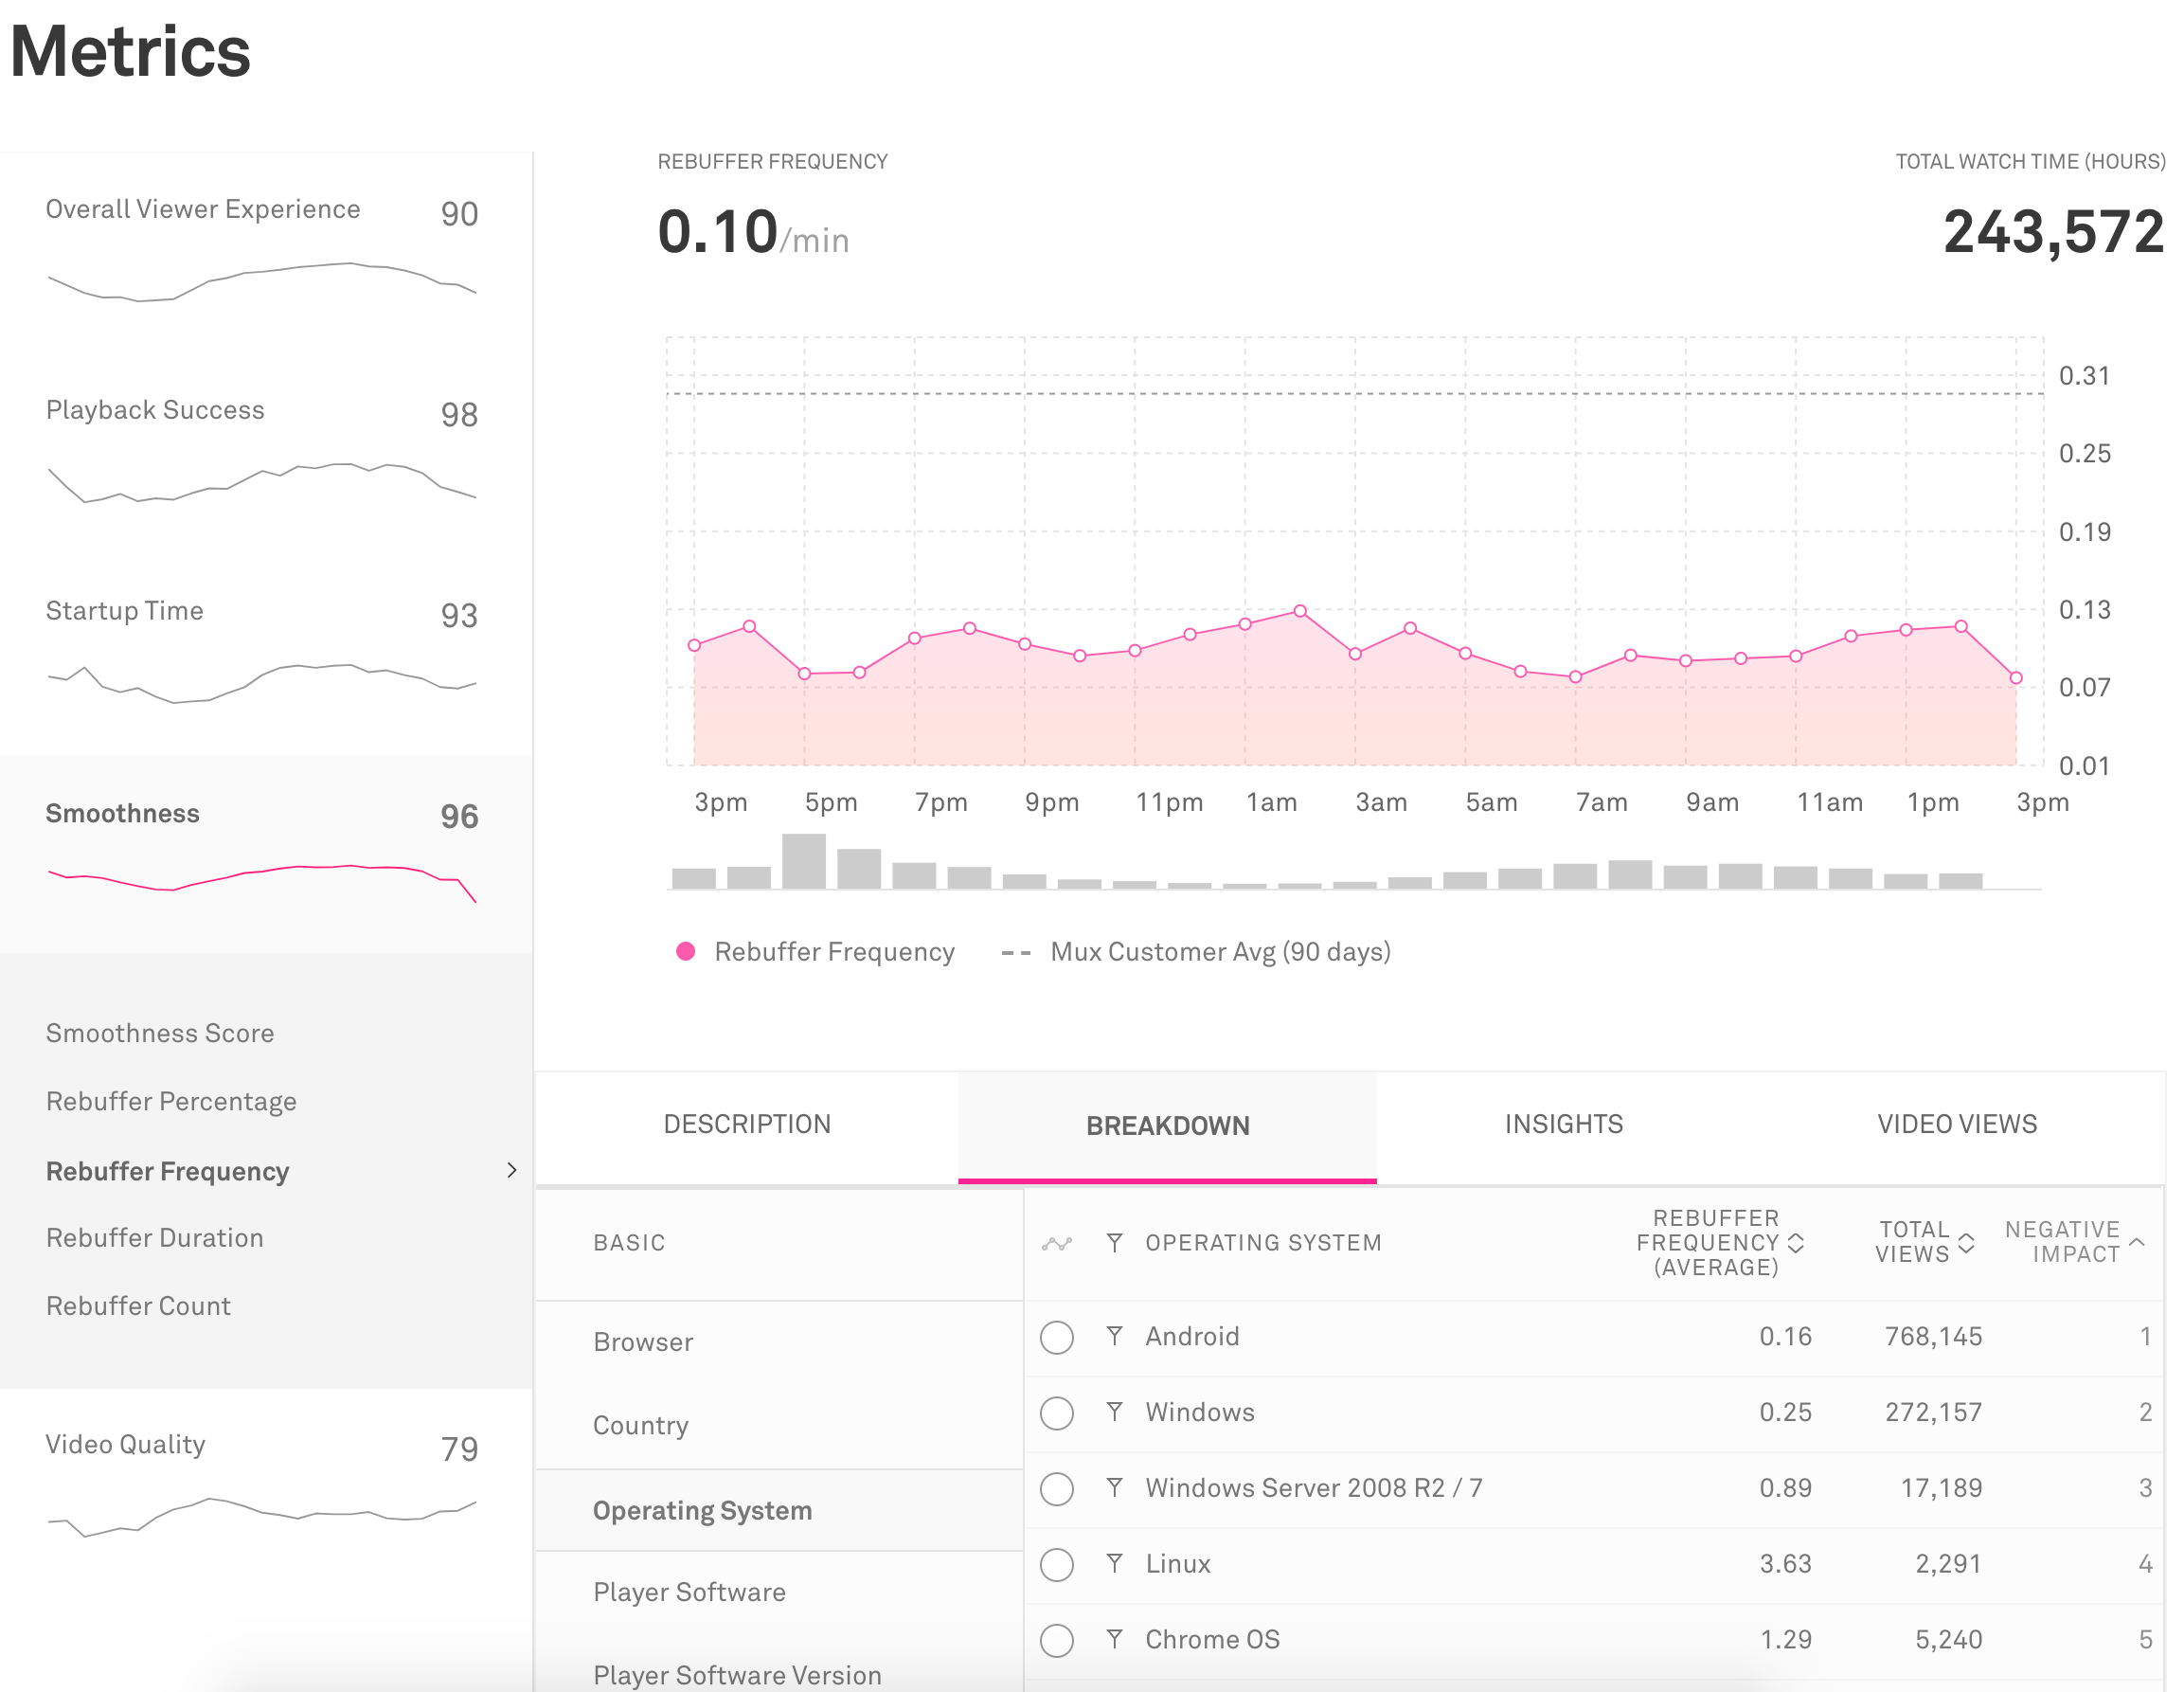The width and height of the screenshot is (2184, 1692).
Task: Expand the Rebuffer Frequency chevron arrow
Action: pos(512,1170)
